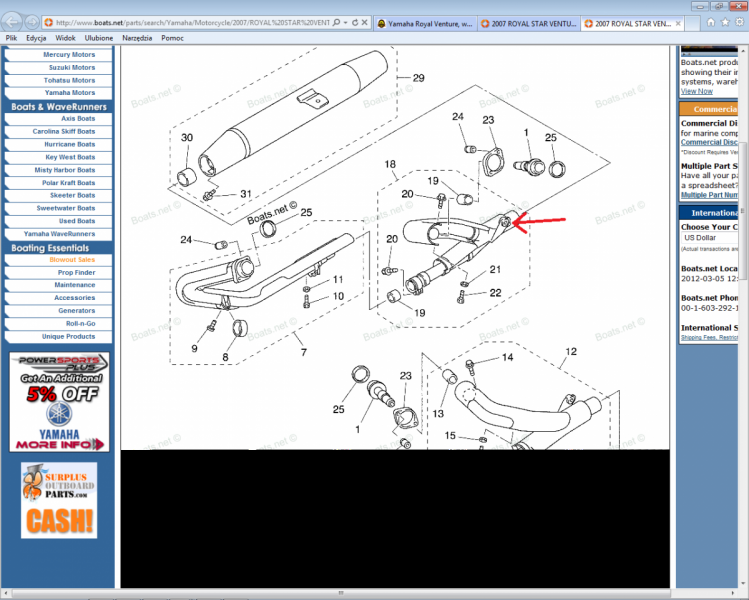
Task: Click the browser Back arrow button
Action: point(13,21)
